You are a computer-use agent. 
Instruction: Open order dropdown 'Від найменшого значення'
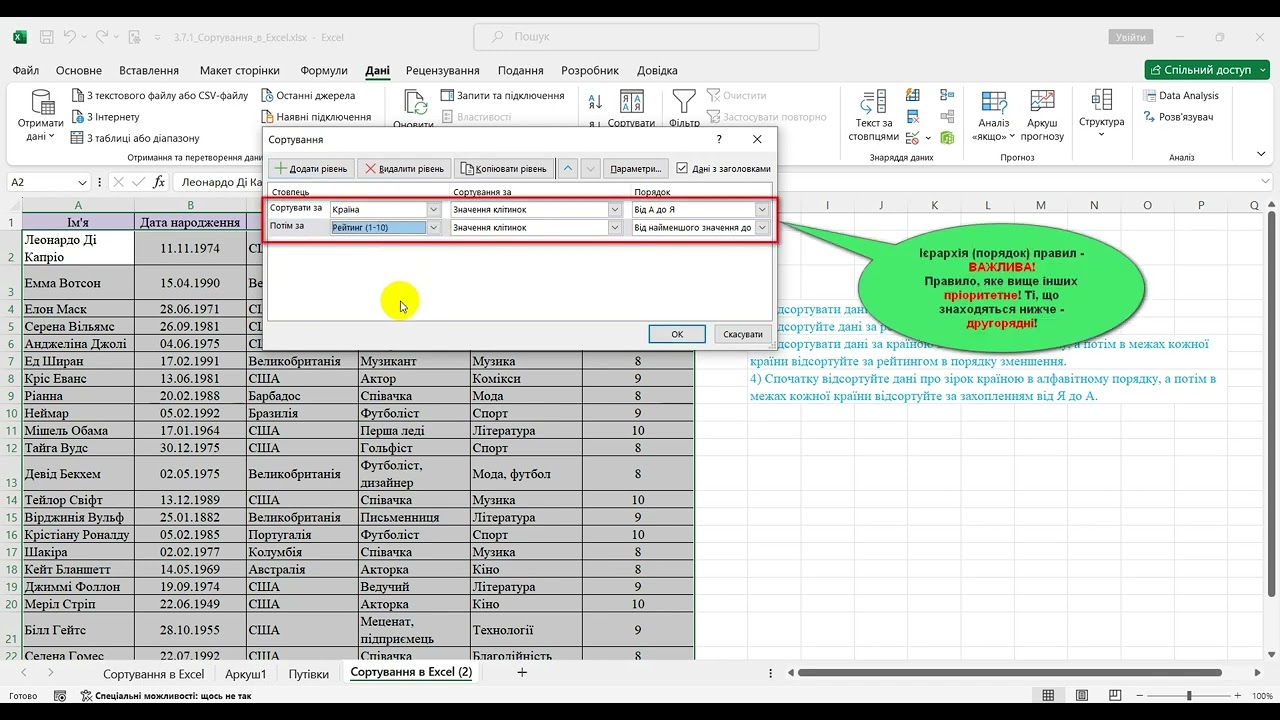click(x=762, y=227)
